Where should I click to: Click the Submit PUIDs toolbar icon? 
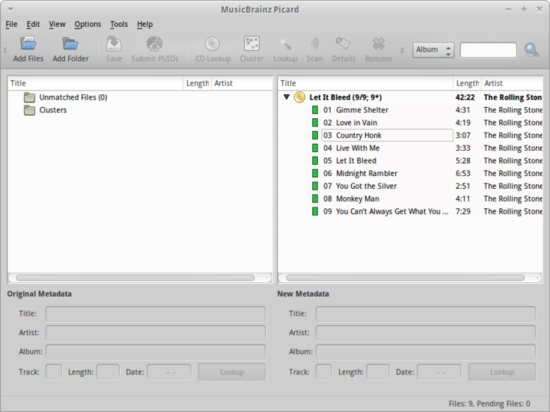pos(155,44)
